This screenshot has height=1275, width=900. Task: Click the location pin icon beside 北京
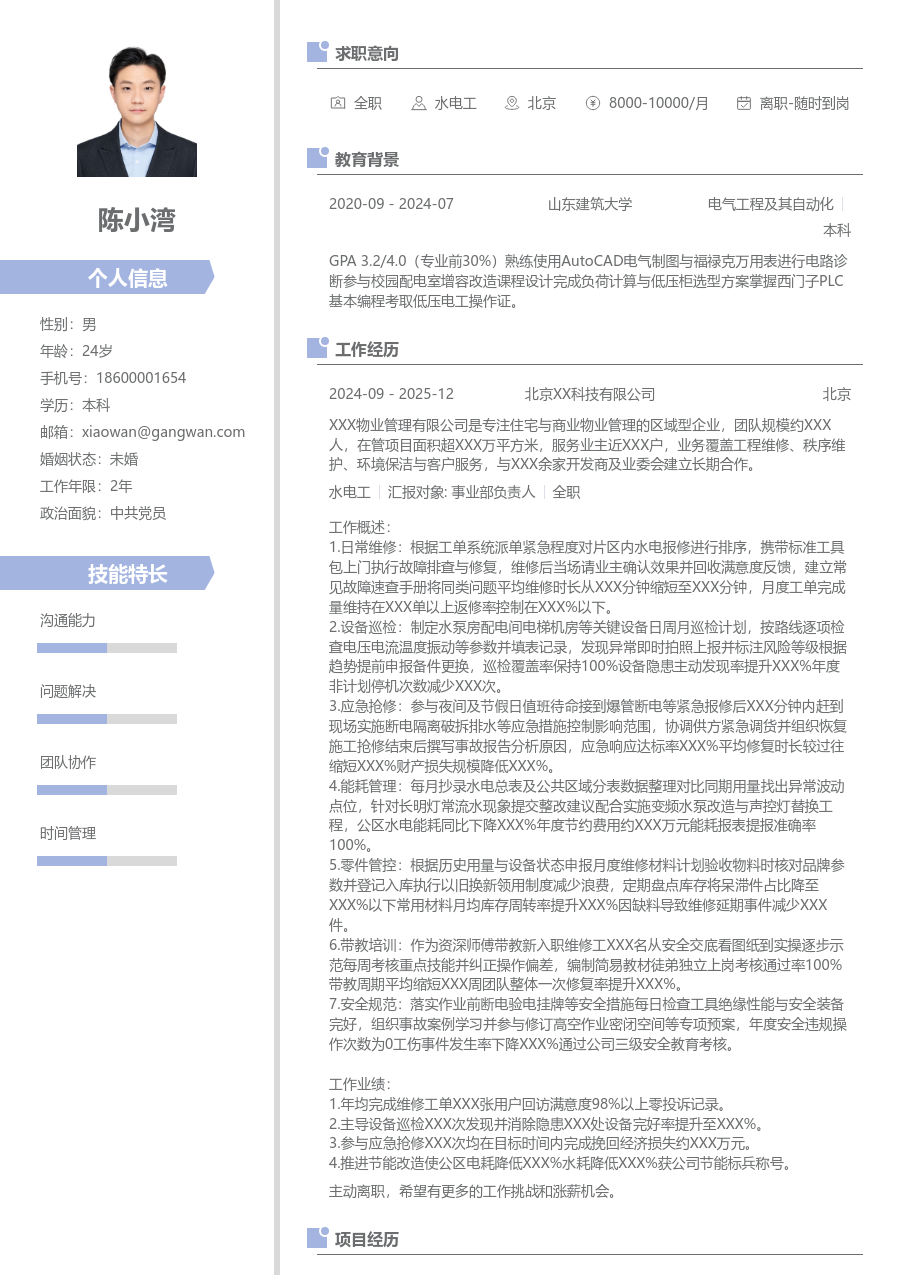(x=512, y=103)
